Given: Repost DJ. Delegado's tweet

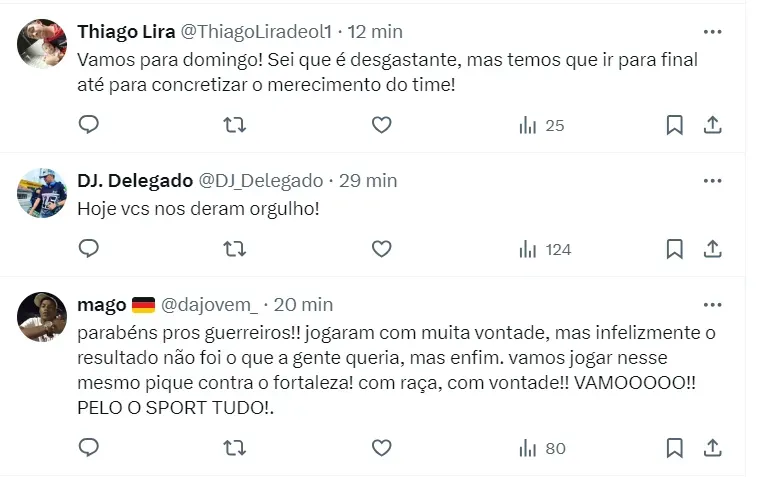Looking at the screenshot, I should 234,249.
